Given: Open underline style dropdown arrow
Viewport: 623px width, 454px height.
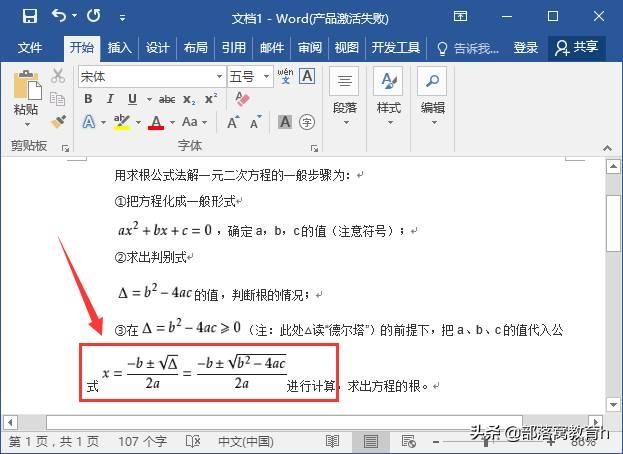Looking at the screenshot, I should coord(149,99).
